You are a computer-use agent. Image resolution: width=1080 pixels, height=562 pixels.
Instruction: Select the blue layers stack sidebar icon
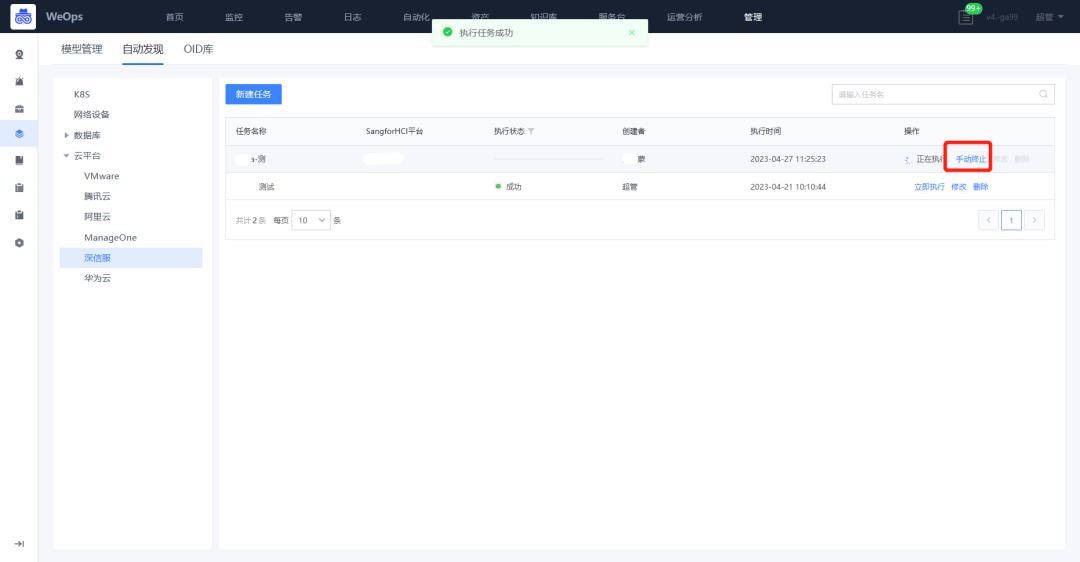tap(19, 134)
